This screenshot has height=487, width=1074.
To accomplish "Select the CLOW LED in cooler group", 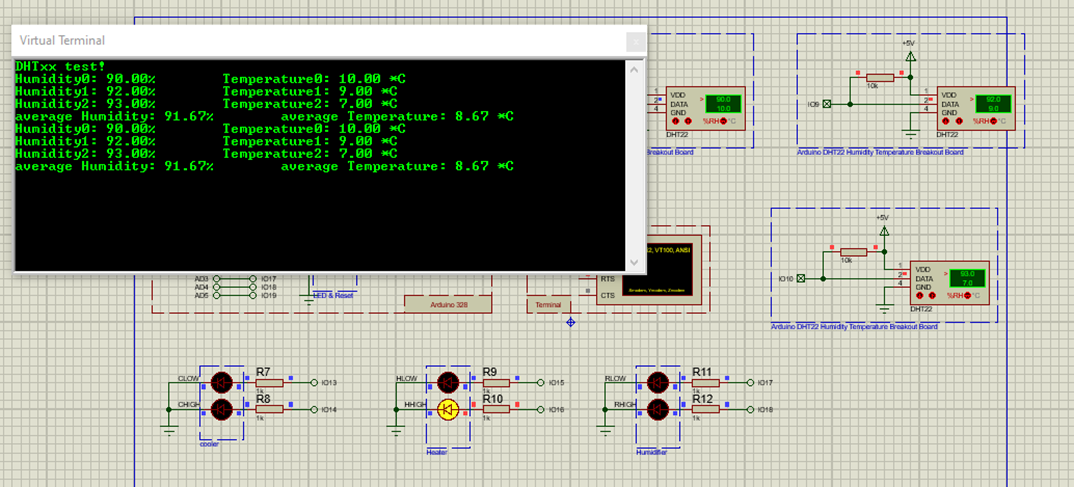I will click(x=221, y=382).
